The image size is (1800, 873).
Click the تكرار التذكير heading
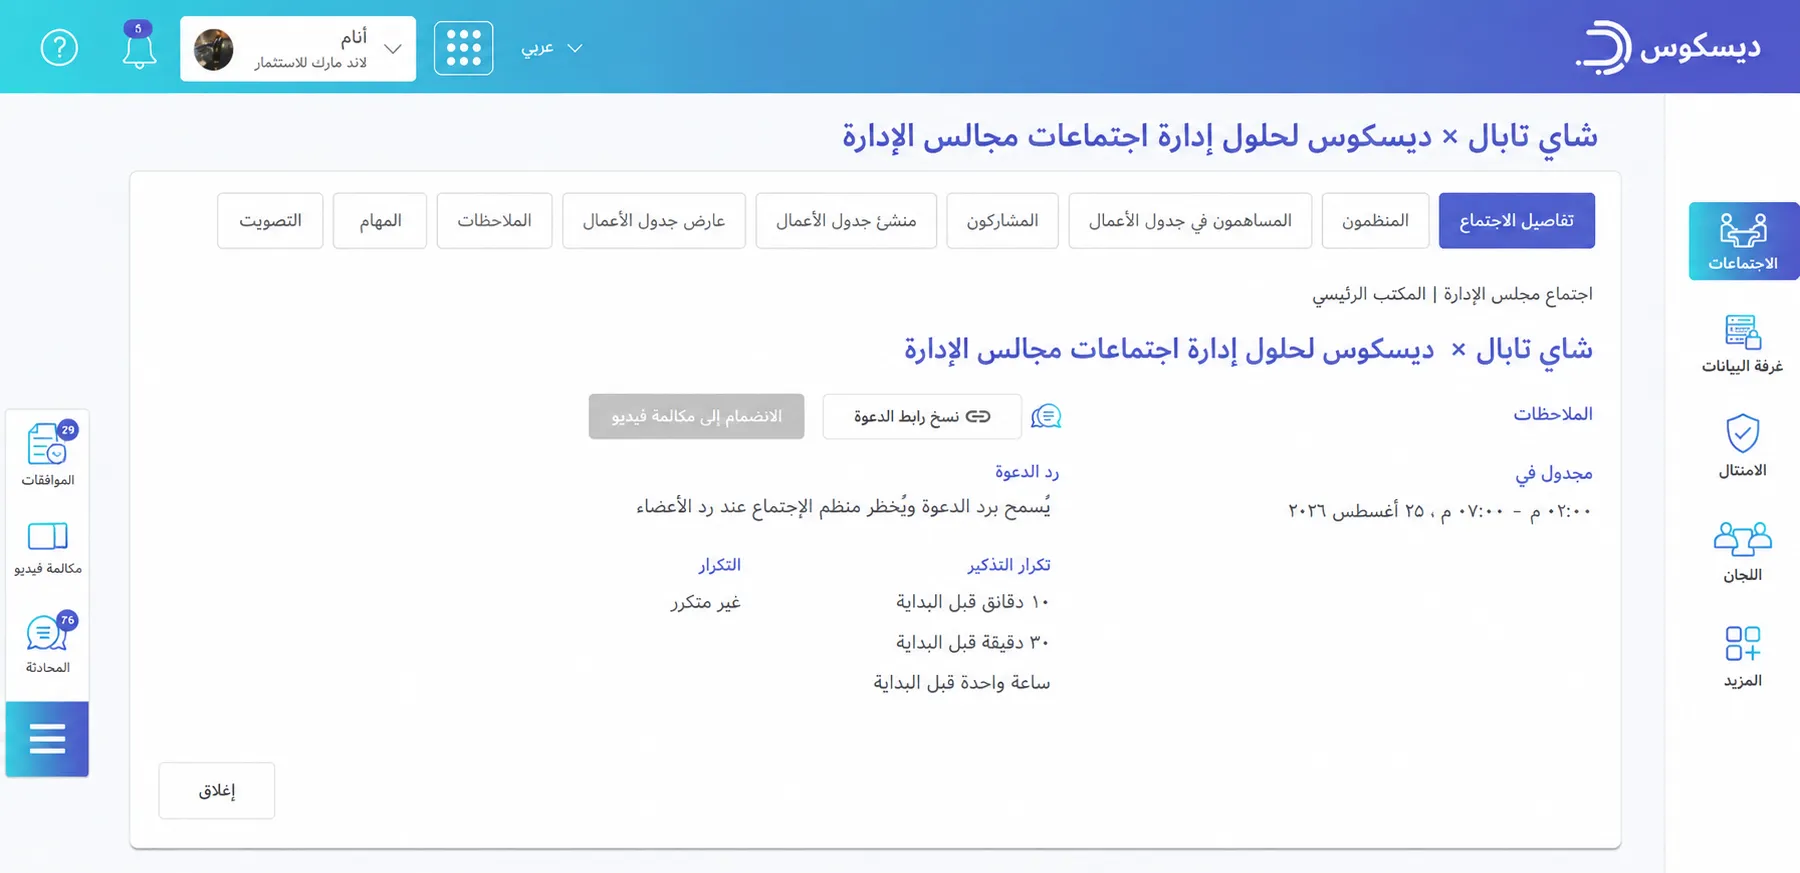pyautogui.click(x=1009, y=565)
